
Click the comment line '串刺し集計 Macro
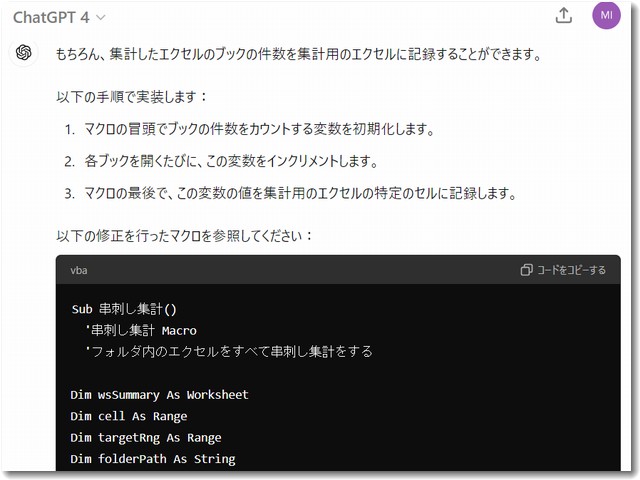(x=141, y=330)
